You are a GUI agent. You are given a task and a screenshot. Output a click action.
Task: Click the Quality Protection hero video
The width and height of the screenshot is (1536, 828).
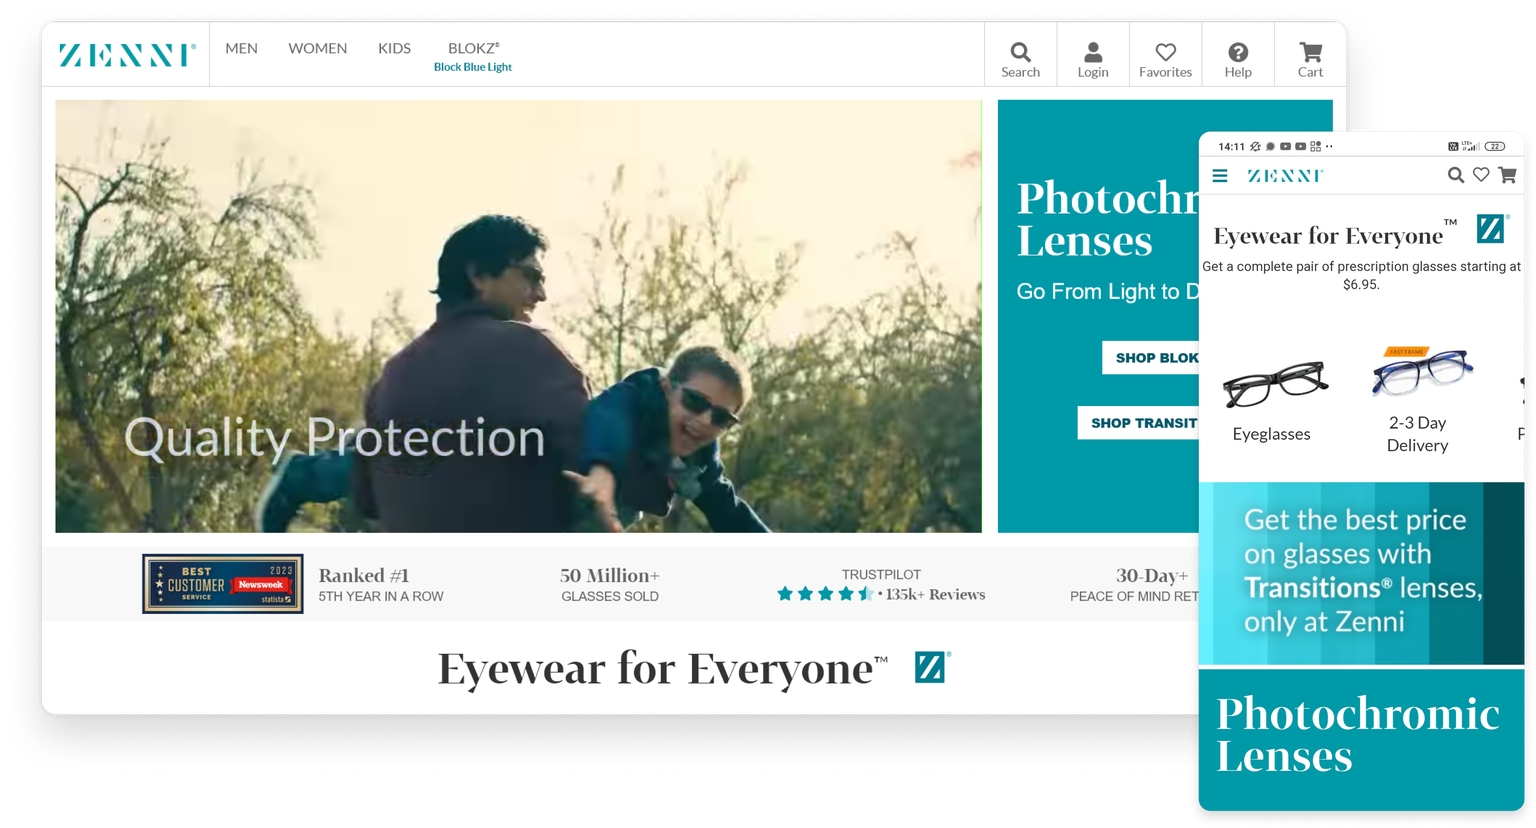click(518, 316)
